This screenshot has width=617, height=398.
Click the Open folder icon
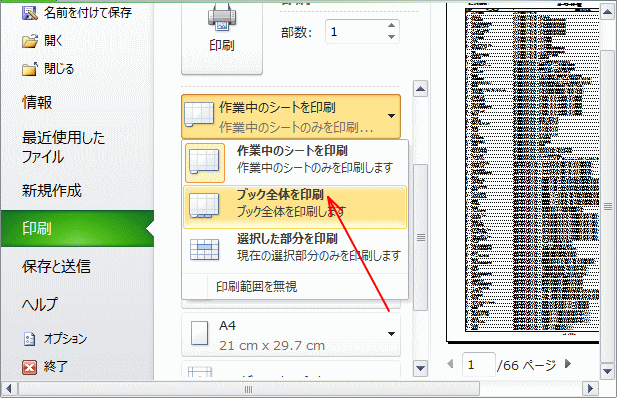[x=30, y=41]
